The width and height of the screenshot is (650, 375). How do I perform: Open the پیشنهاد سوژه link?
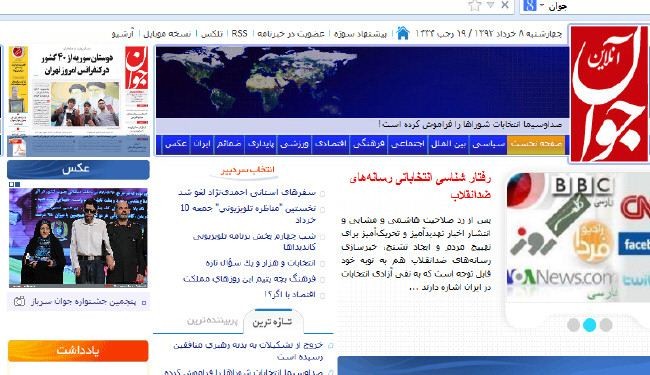click(x=360, y=34)
